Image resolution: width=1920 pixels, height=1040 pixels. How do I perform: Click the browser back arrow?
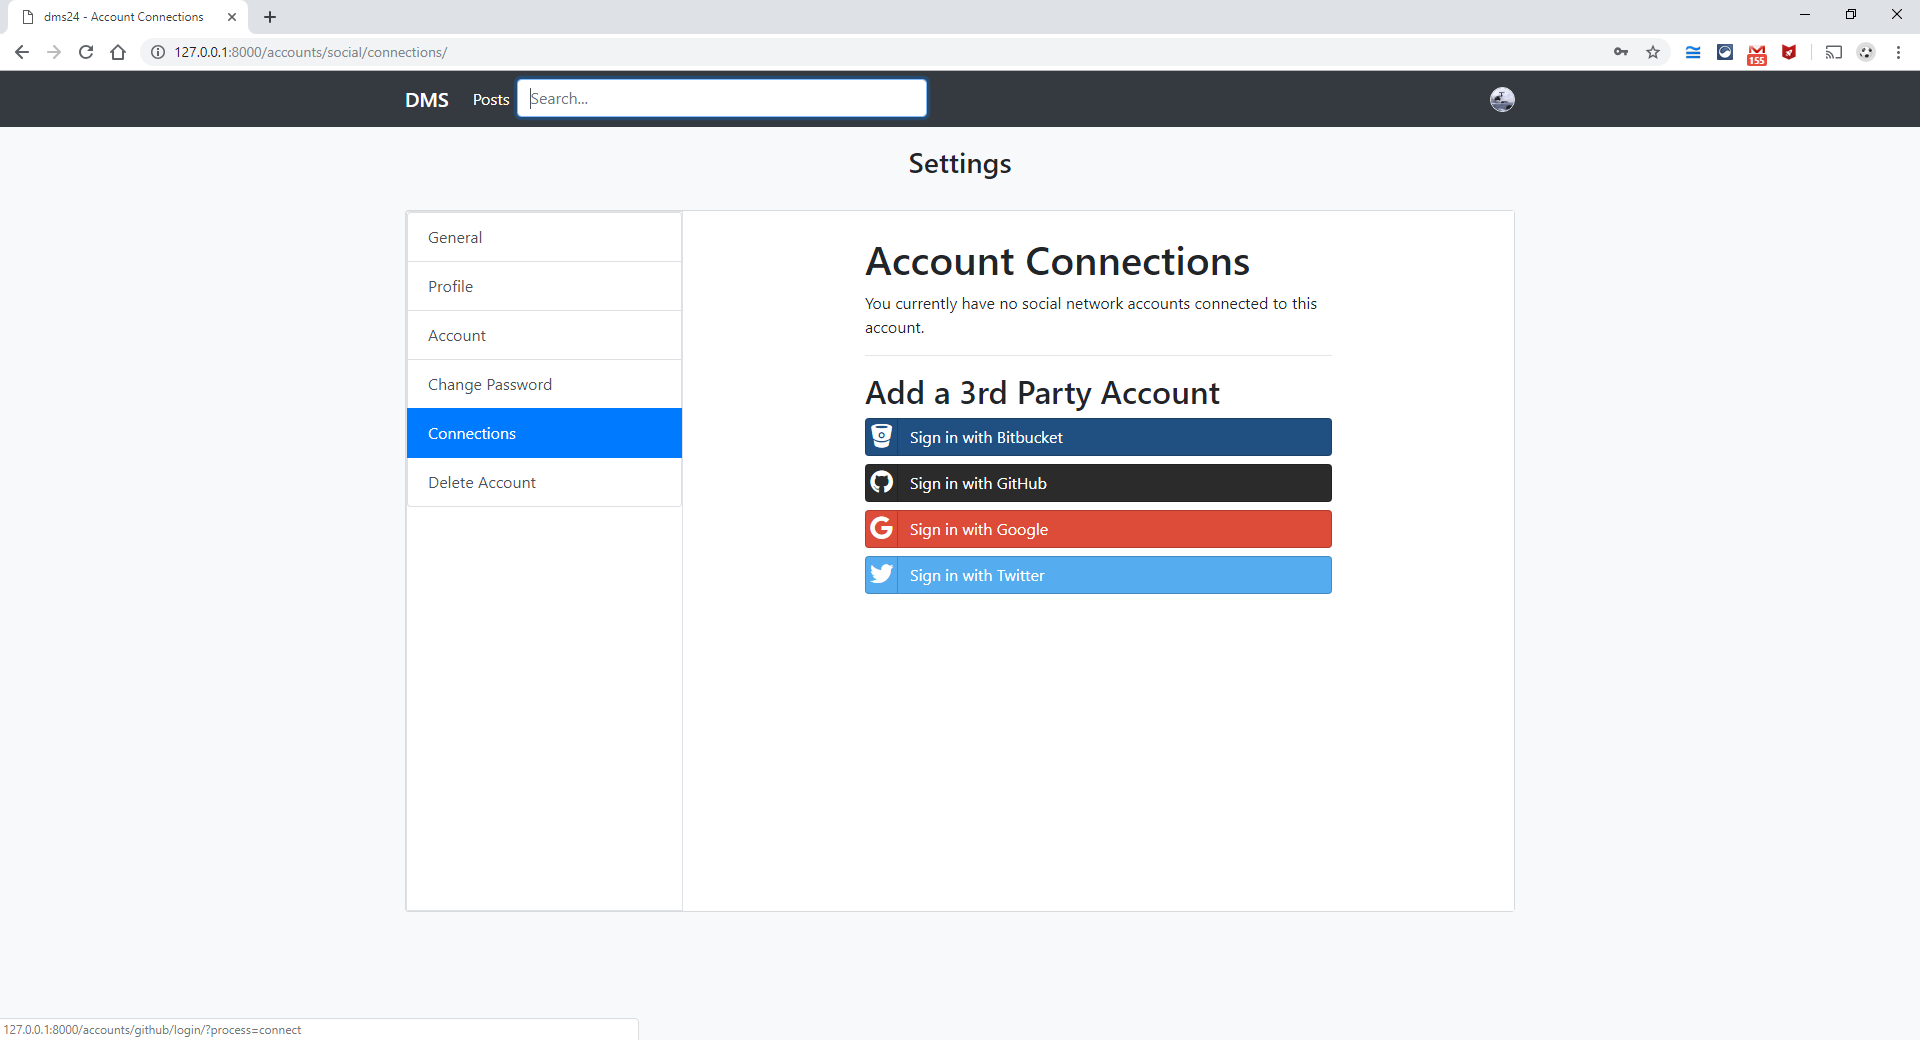click(22, 52)
